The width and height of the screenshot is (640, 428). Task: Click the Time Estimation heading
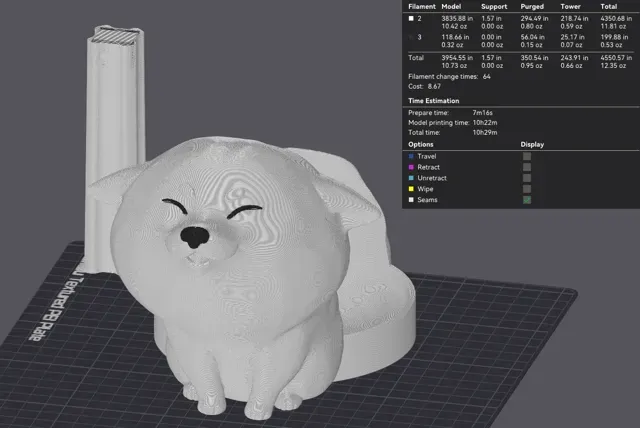(433, 101)
